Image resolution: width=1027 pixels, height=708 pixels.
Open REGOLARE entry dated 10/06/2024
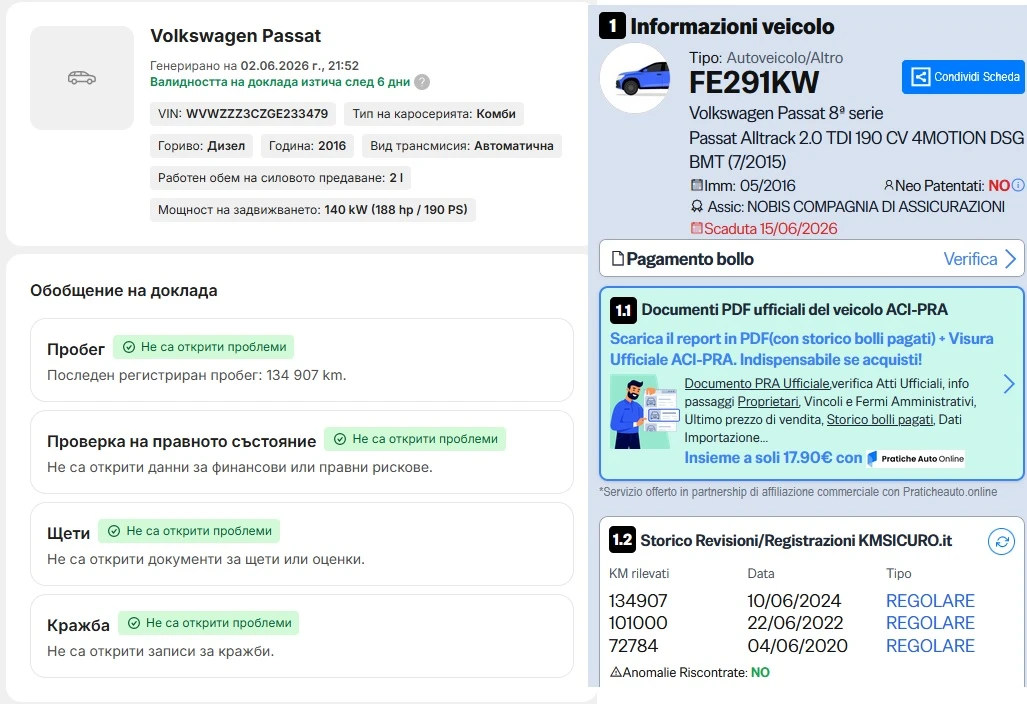click(930, 601)
